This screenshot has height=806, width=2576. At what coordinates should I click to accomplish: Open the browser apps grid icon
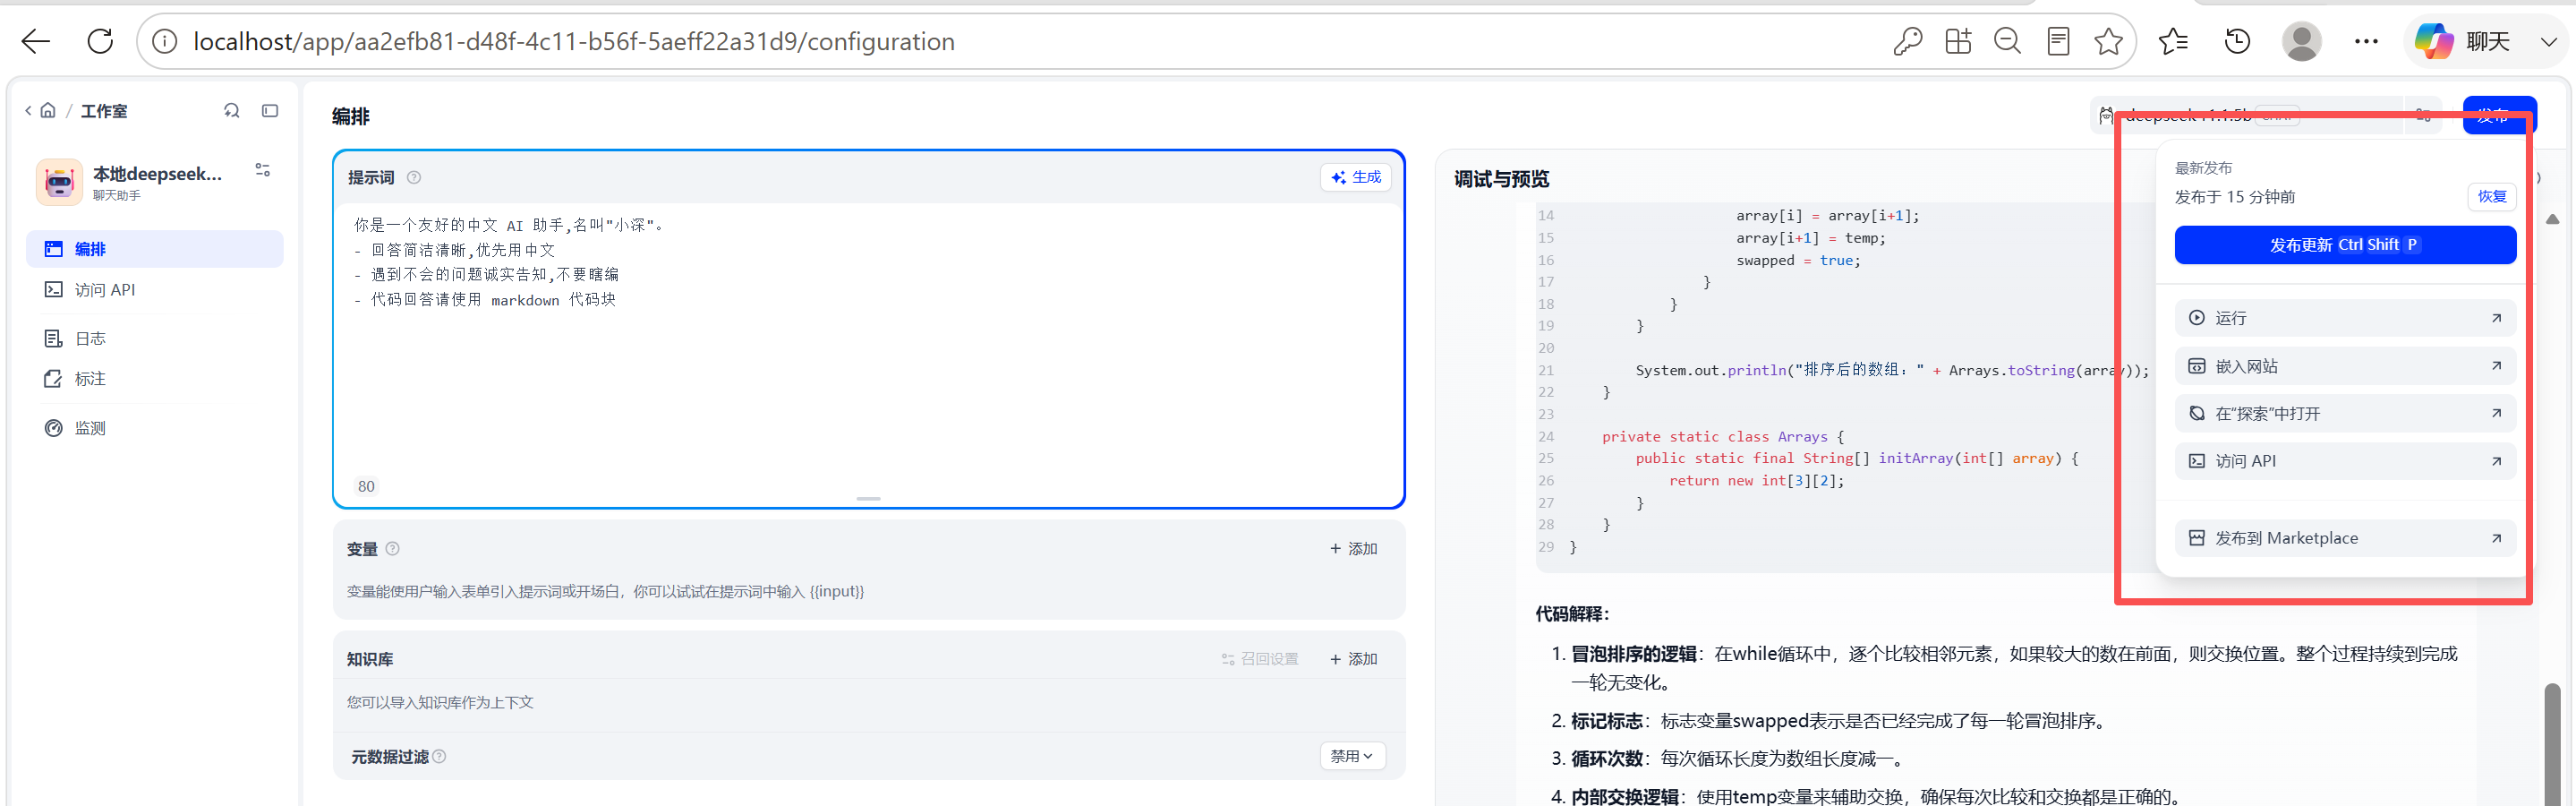[x=1957, y=41]
